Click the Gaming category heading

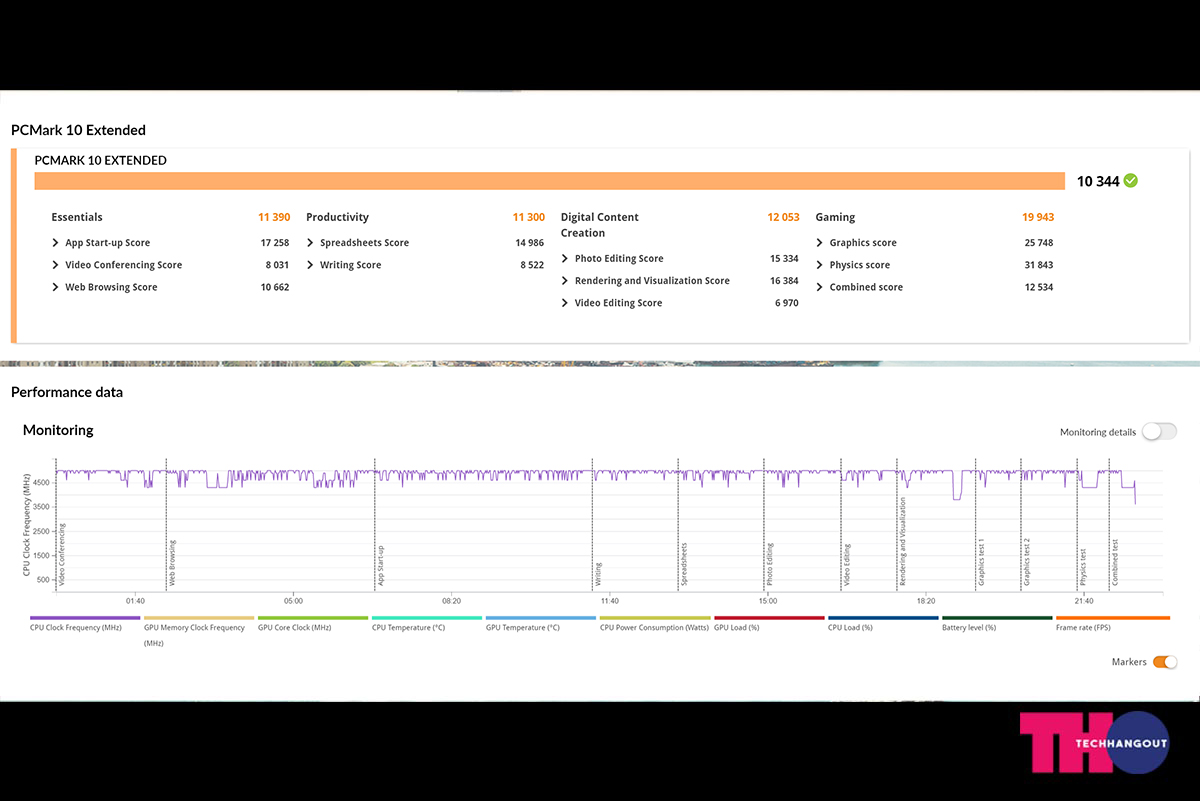click(835, 217)
